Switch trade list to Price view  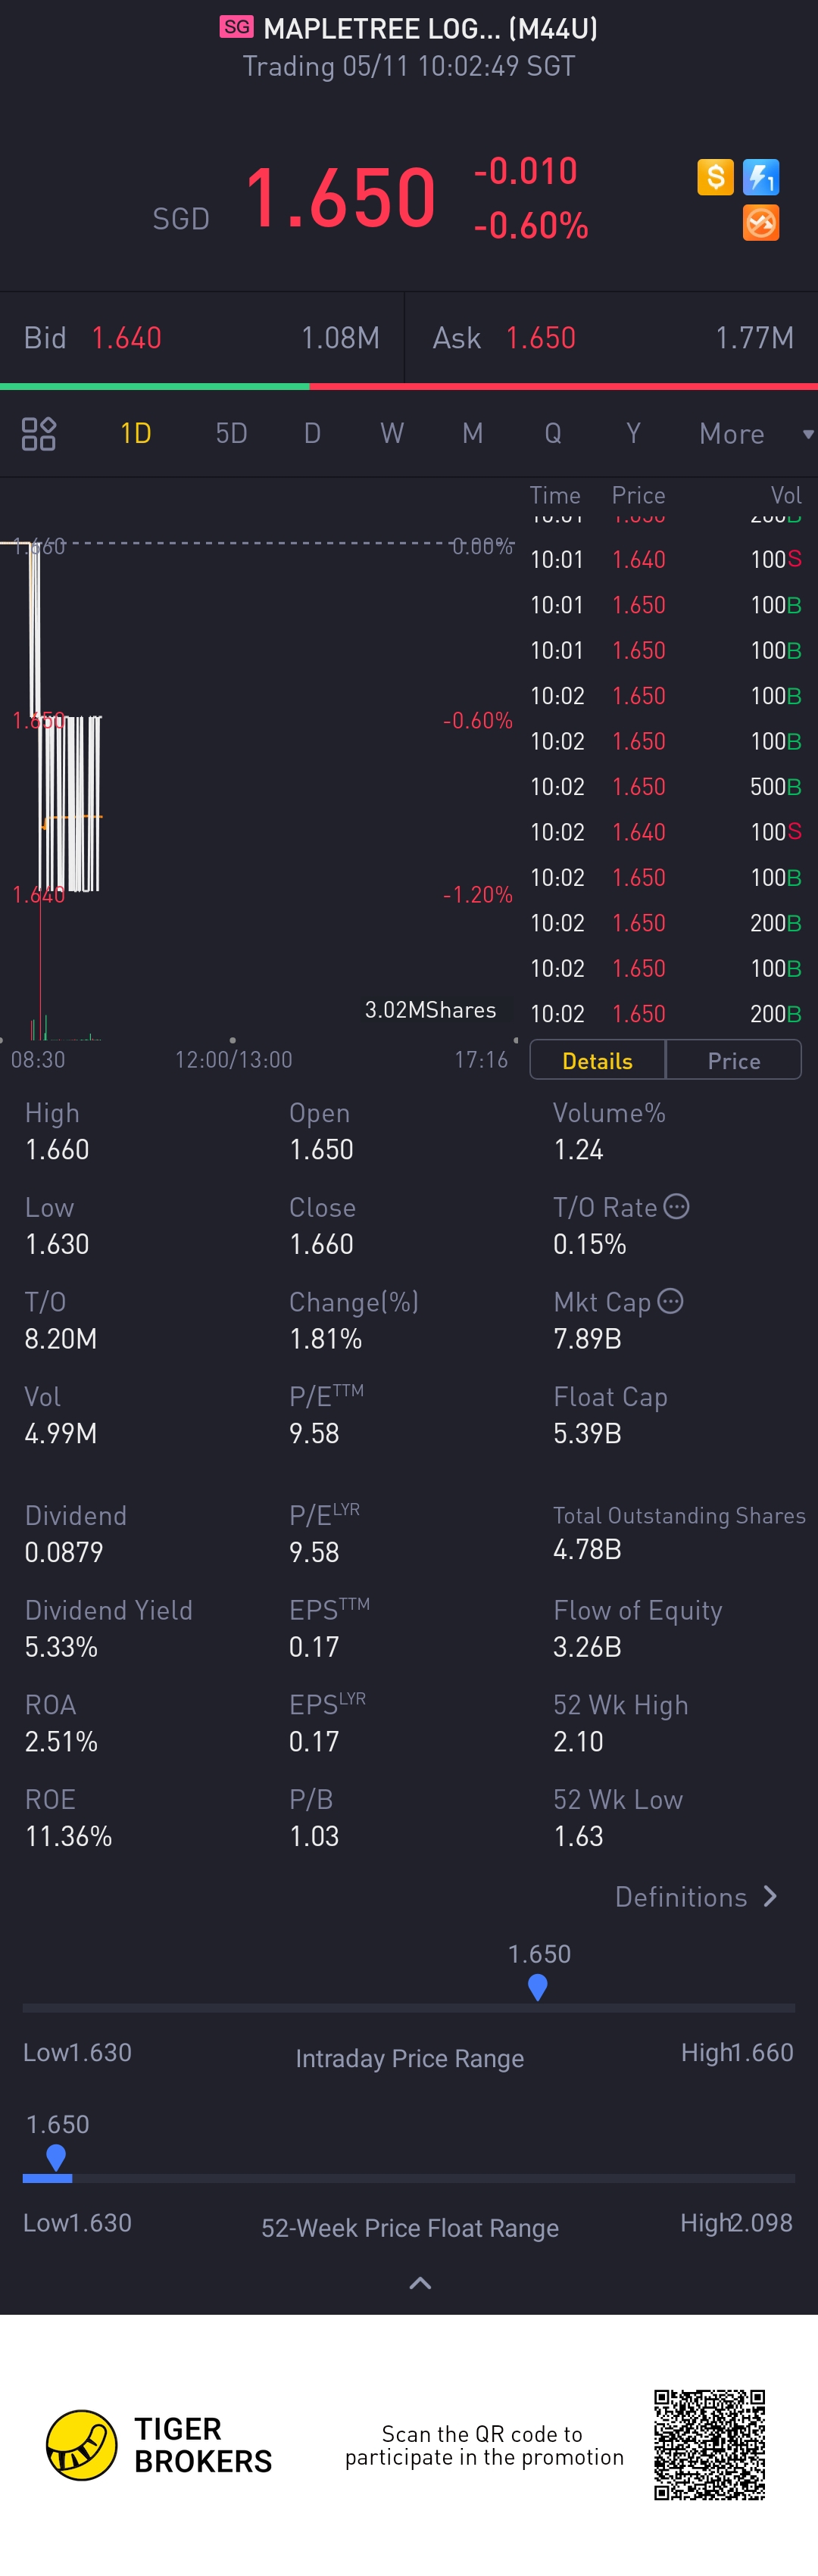point(734,1060)
